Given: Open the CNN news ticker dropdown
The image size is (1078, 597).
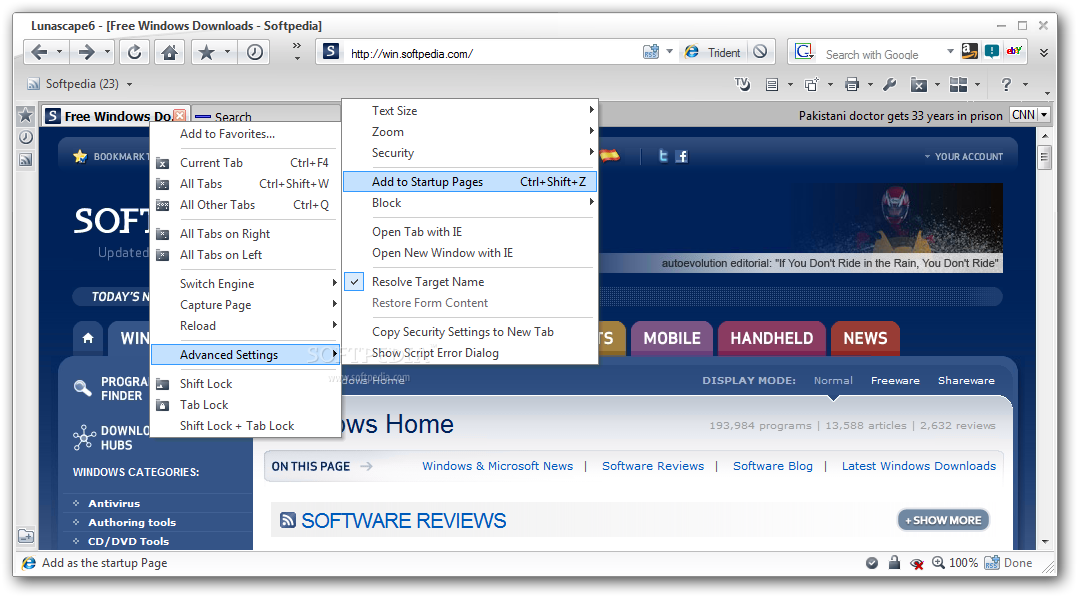Looking at the screenshot, I should coord(1044,115).
